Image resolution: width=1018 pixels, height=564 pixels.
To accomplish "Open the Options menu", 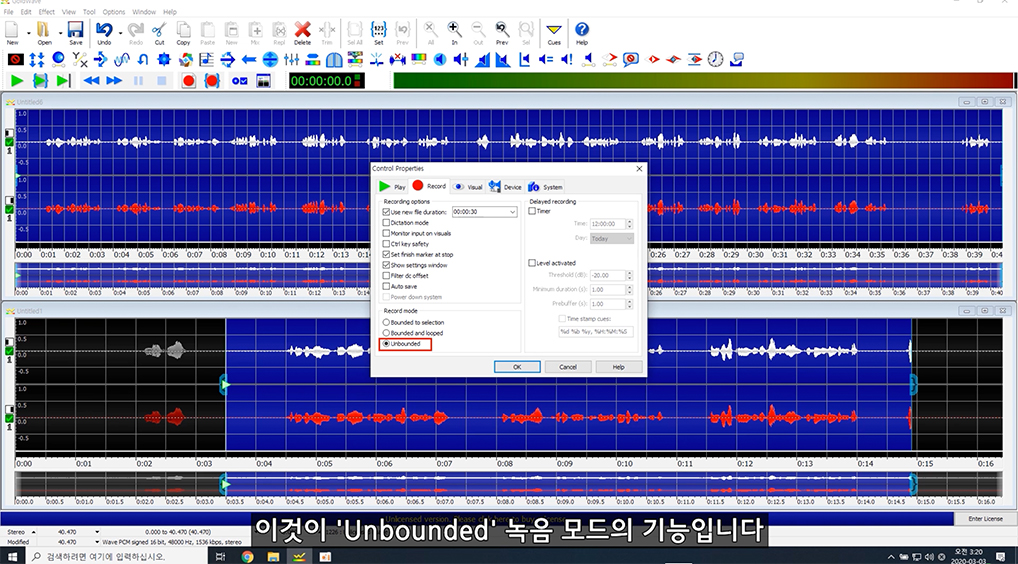I will [x=114, y=12].
